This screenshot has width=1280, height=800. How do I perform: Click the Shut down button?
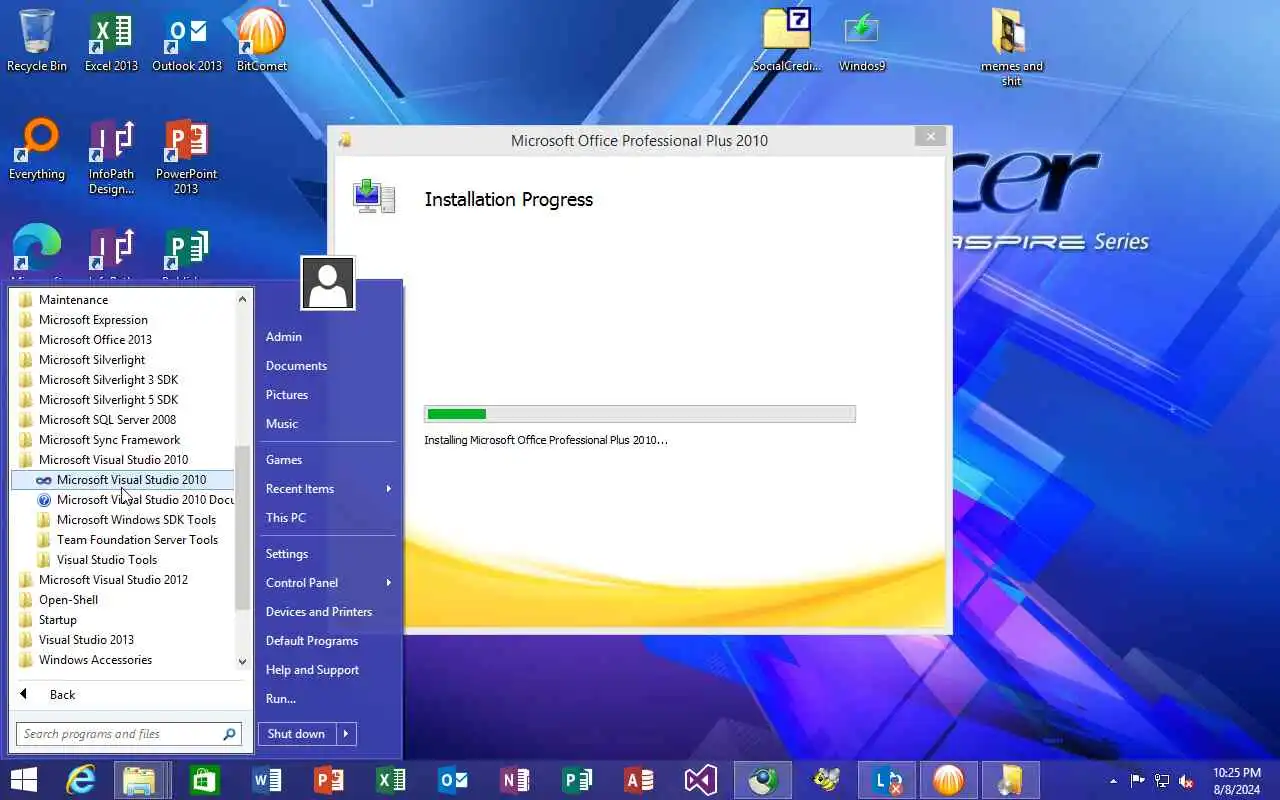[x=297, y=734]
